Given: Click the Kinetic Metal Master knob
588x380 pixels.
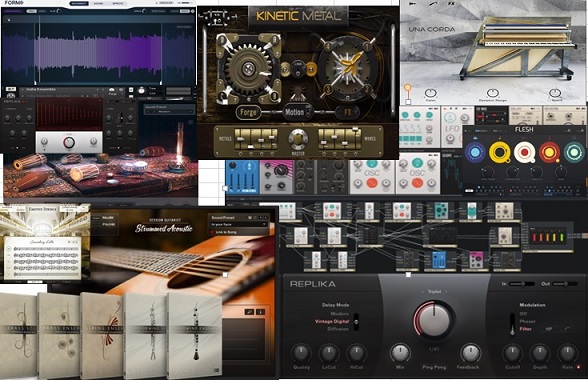Looking at the screenshot, I should 298,139.
